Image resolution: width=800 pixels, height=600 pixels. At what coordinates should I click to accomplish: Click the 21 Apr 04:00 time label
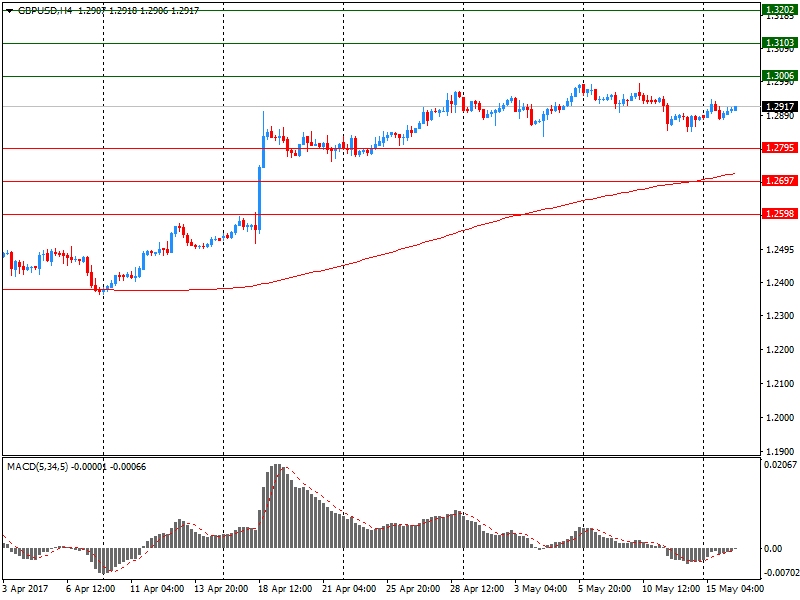click(349, 589)
